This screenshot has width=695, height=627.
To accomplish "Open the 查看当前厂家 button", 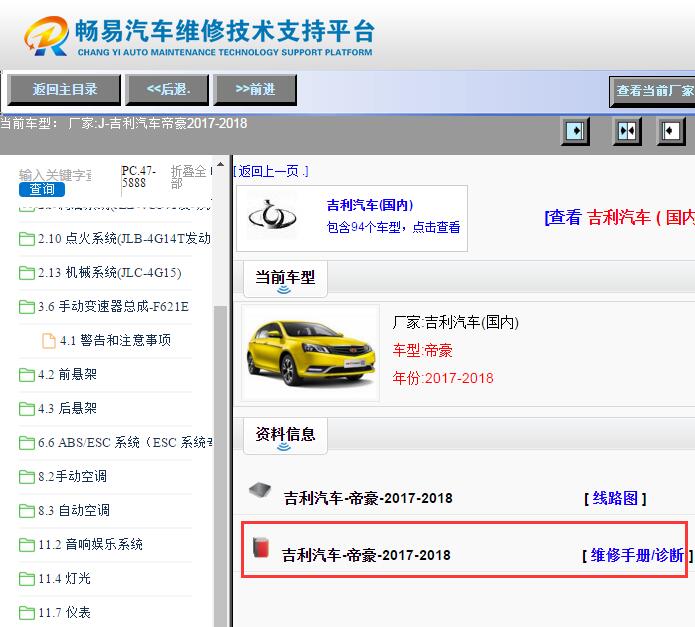I will coord(652,91).
